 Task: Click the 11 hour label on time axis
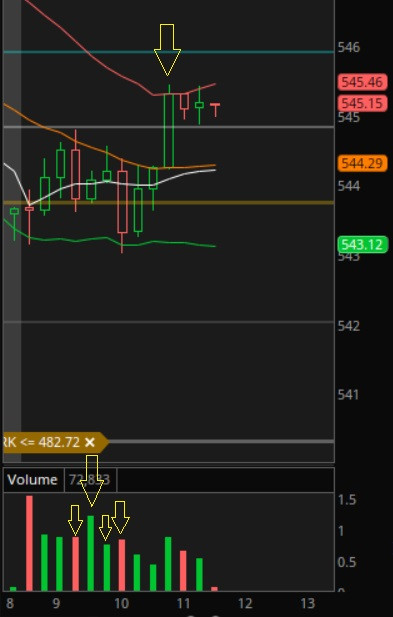pos(183,603)
